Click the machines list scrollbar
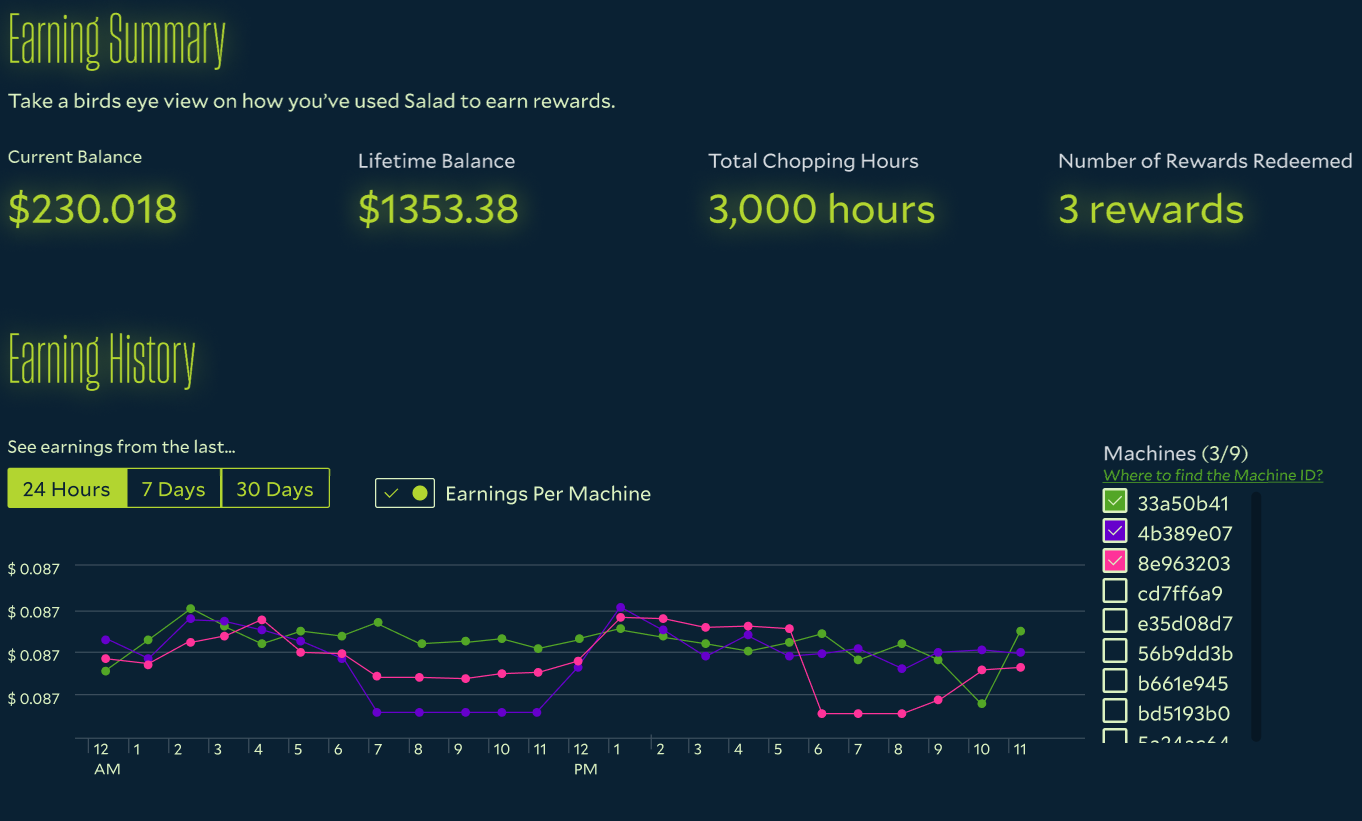The width and height of the screenshot is (1362, 821). [1256, 616]
